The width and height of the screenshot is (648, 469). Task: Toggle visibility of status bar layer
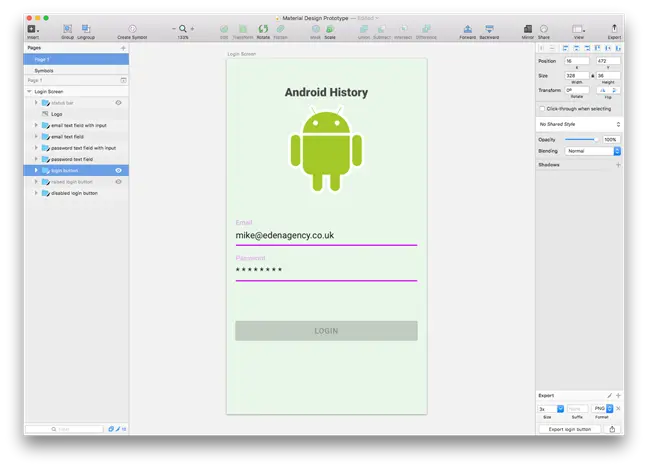point(119,102)
